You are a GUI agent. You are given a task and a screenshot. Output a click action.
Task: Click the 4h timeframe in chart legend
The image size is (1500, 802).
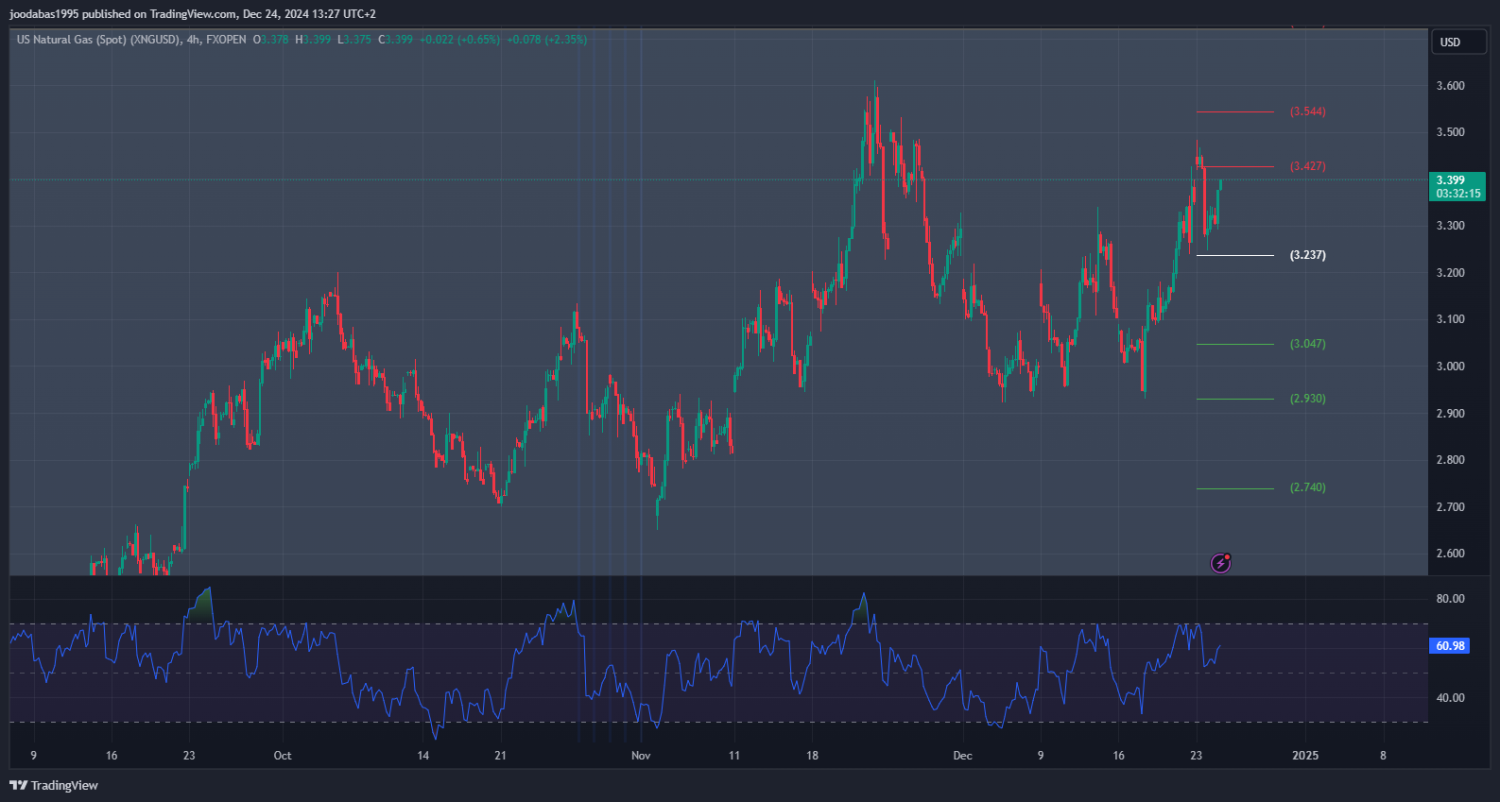click(x=193, y=39)
